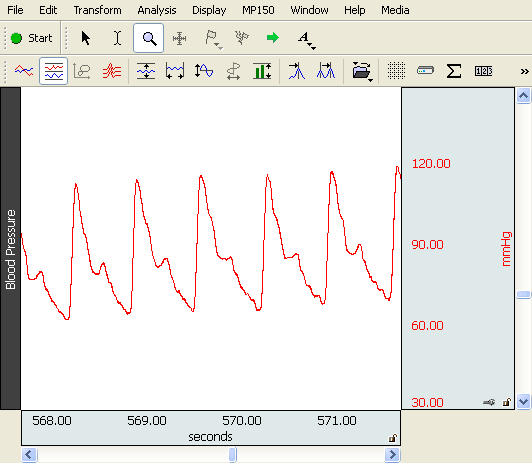Expand the toolbar overflow chevron
532x463 pixels.
point(524,72)
